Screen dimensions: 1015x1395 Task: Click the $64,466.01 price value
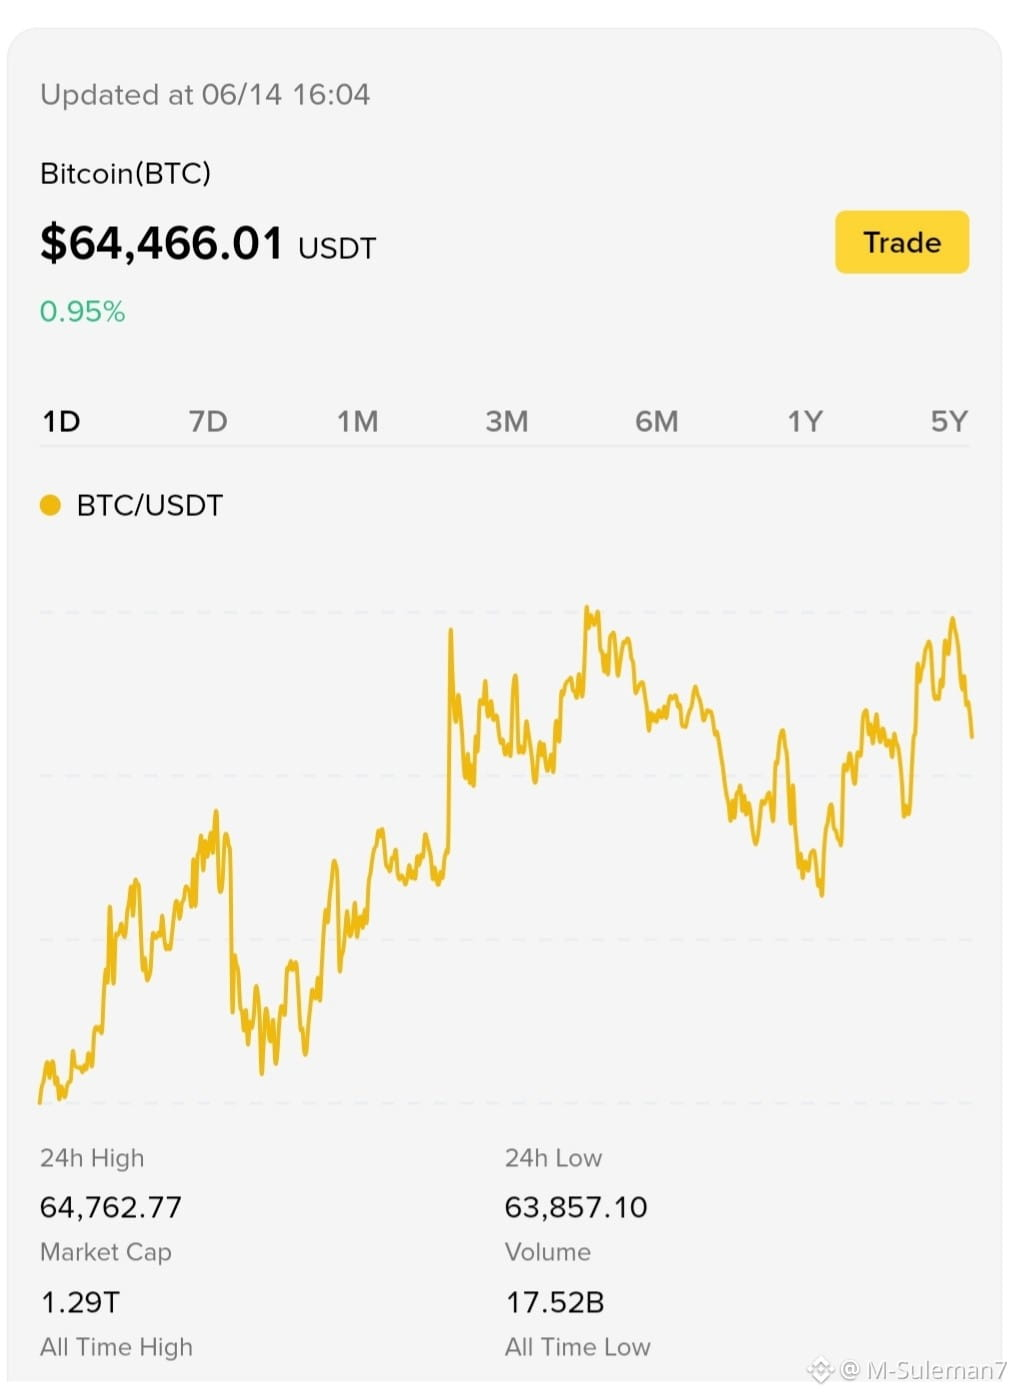pyautogui.click(x=161, y=243)
